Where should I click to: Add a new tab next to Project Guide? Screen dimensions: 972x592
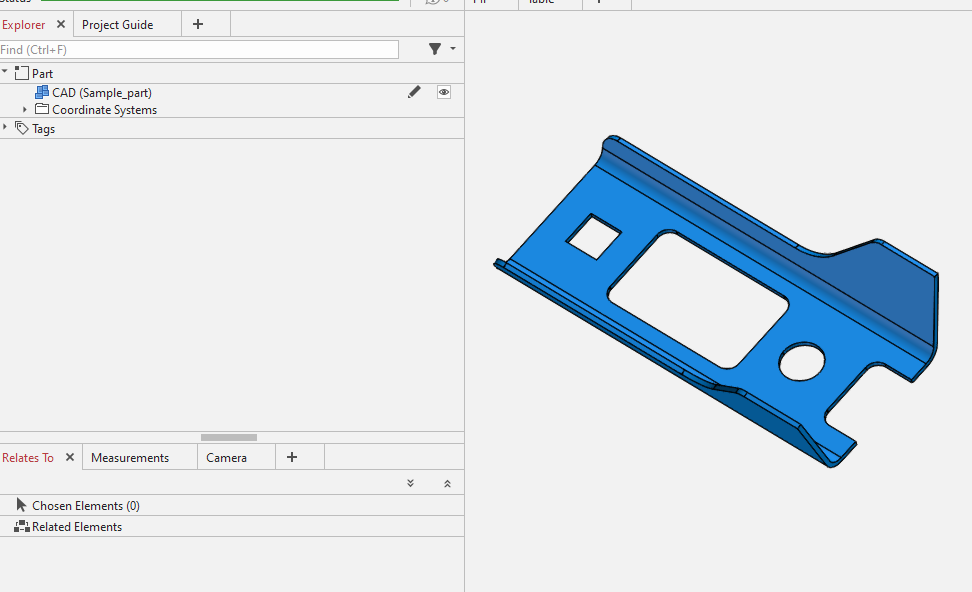198,24
